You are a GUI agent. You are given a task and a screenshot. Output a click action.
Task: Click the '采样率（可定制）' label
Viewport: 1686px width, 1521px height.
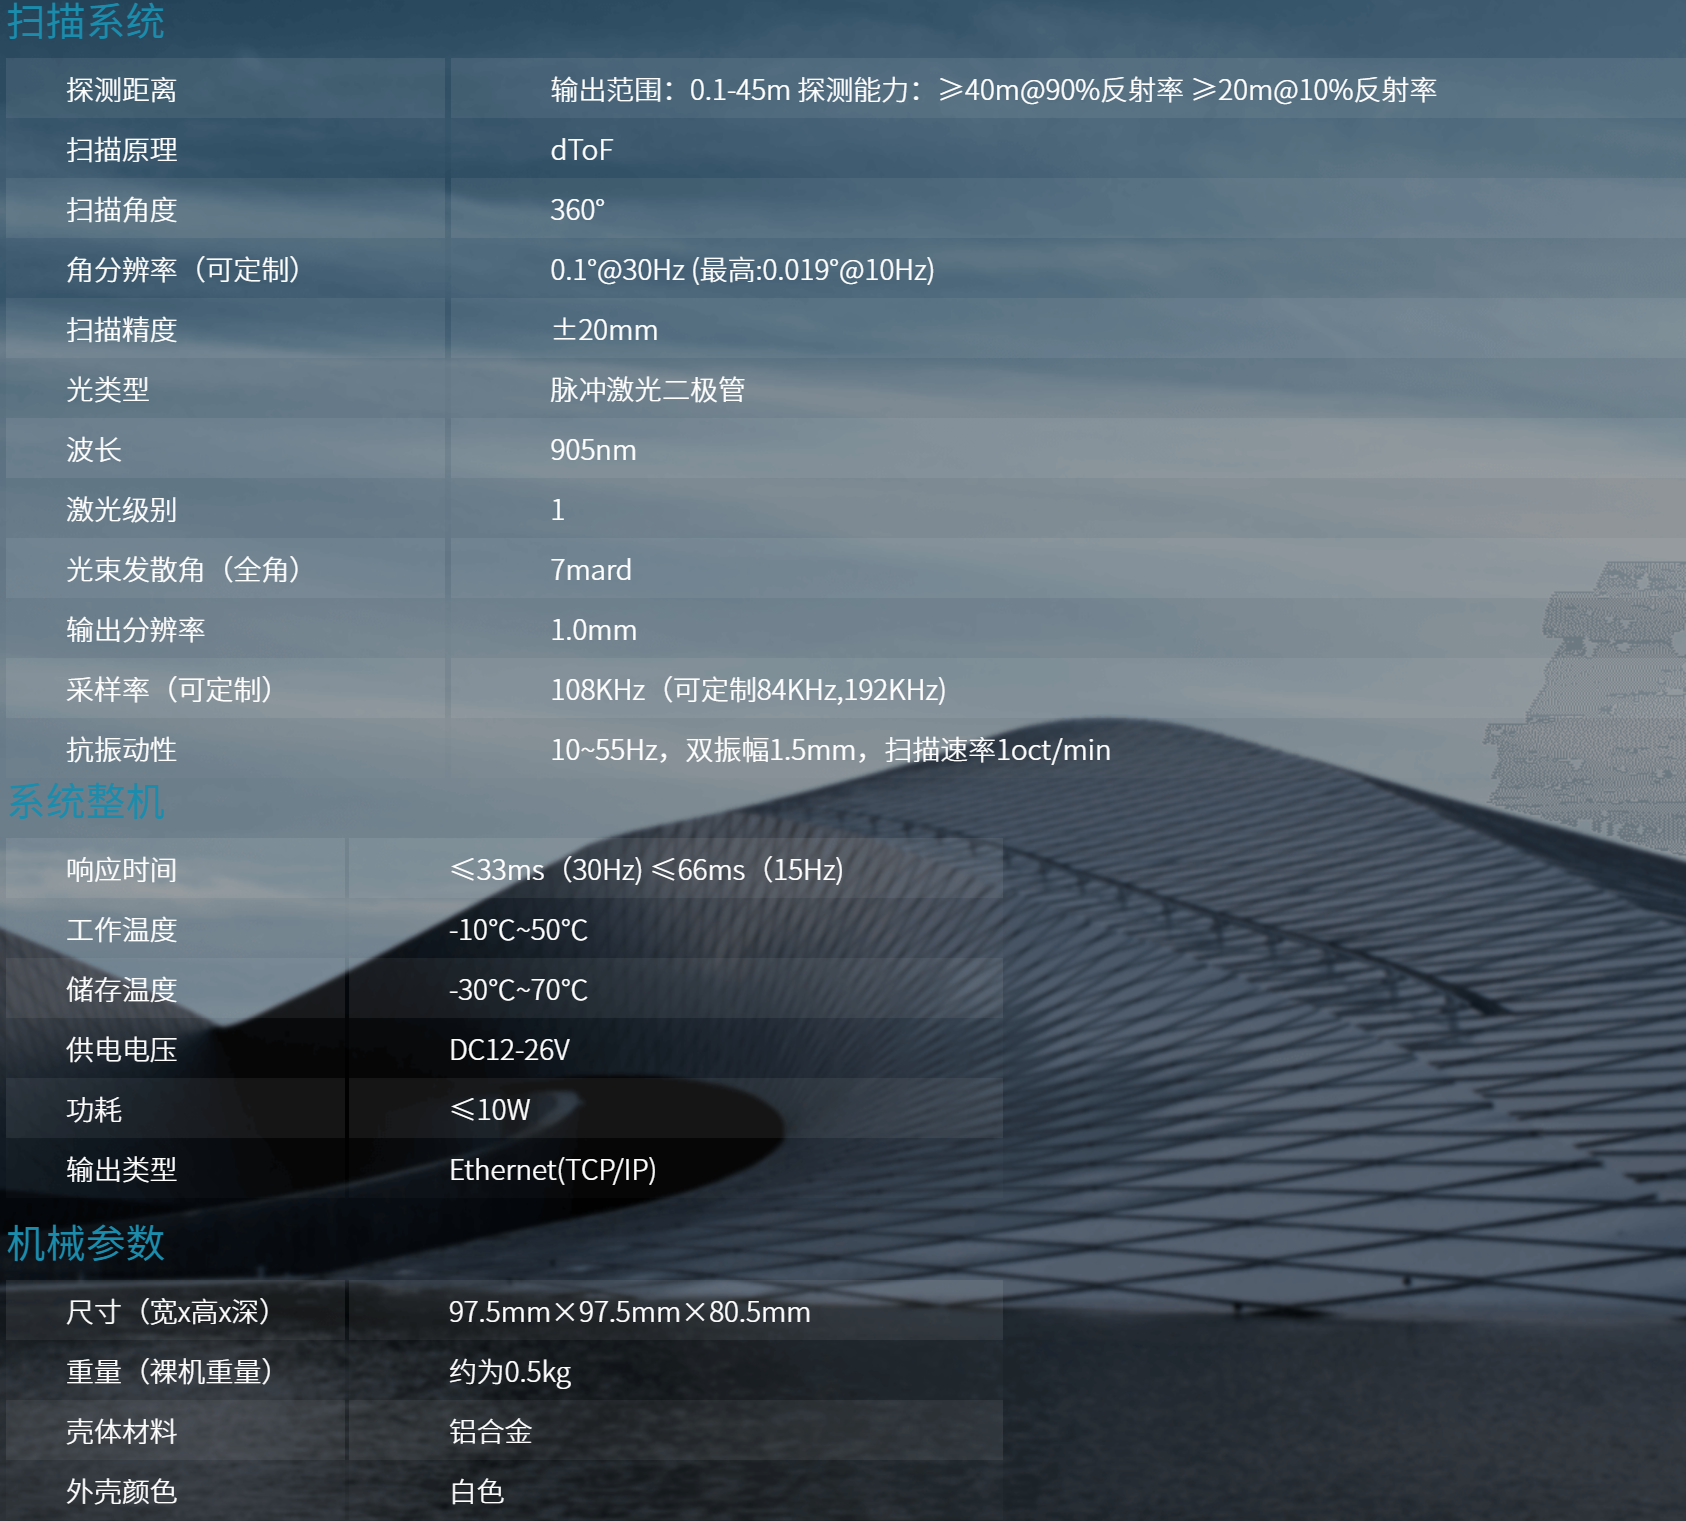pos(169,690)
